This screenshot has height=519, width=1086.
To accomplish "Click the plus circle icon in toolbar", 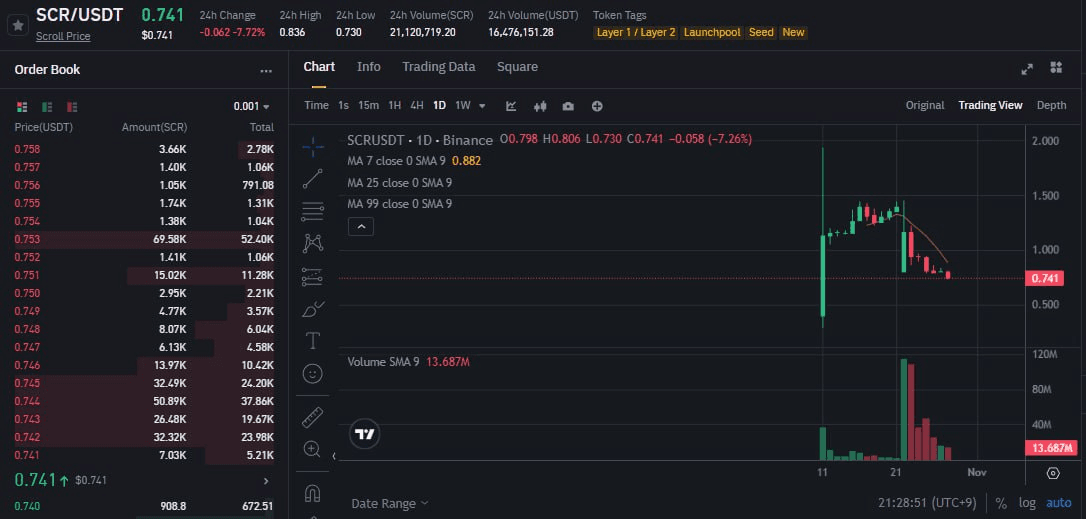I will tap(597, 106).
